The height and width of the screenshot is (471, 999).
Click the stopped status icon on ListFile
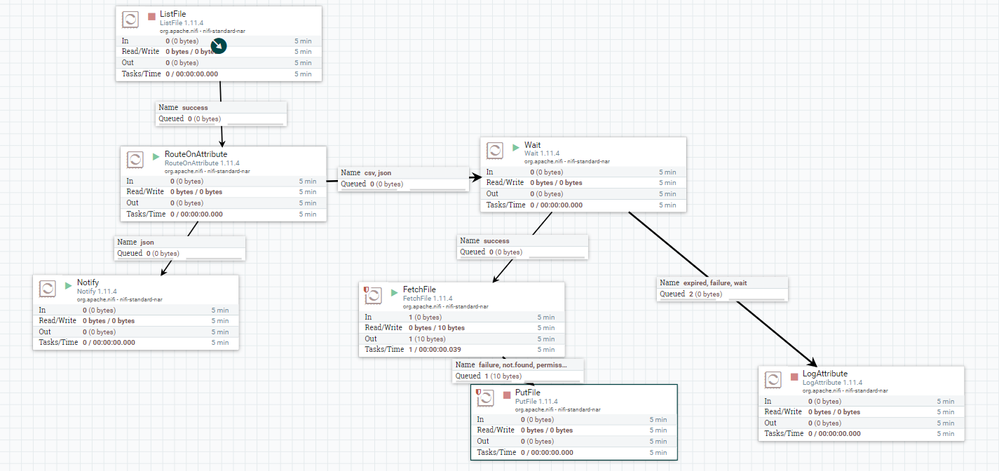(x=152, y=17)
